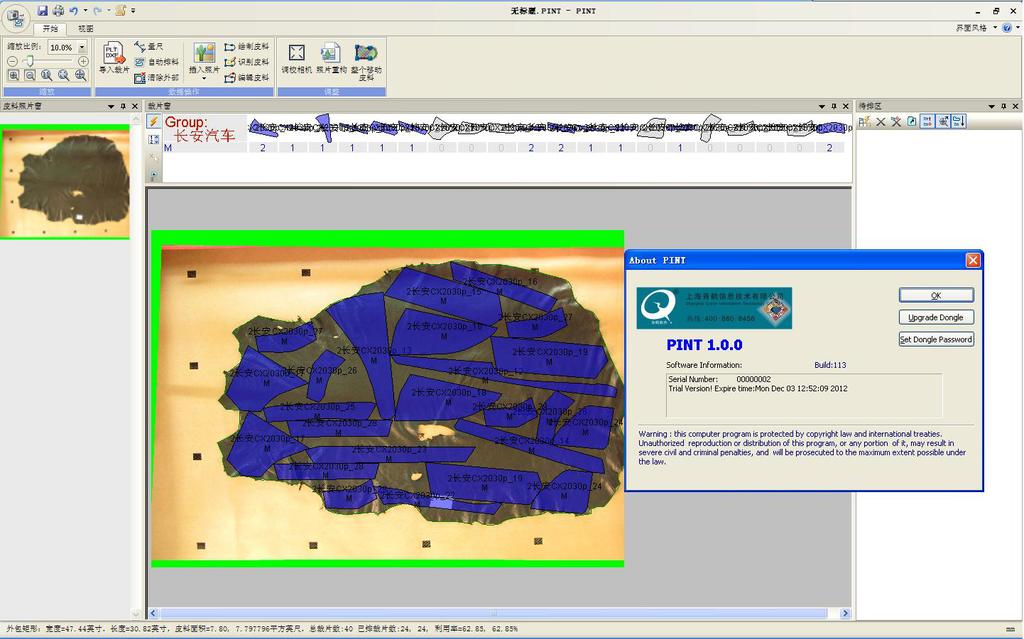
Task: Switch to the View ribbon tab
Action: pos(86,29)
